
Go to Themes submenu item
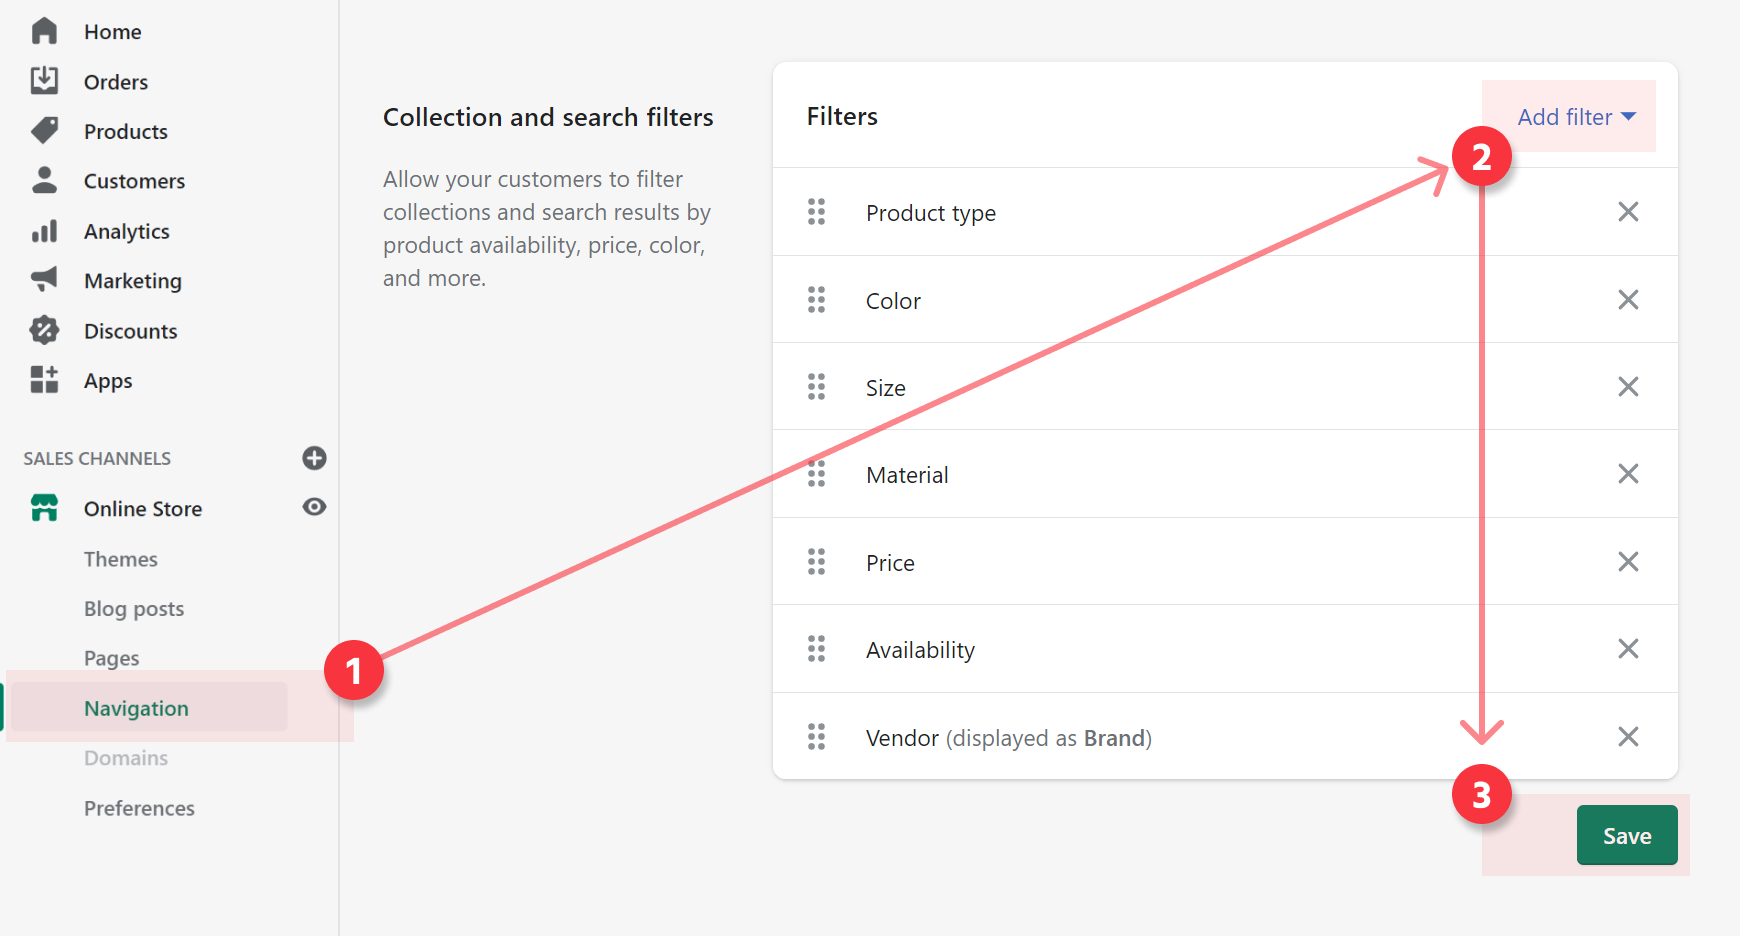120,559
